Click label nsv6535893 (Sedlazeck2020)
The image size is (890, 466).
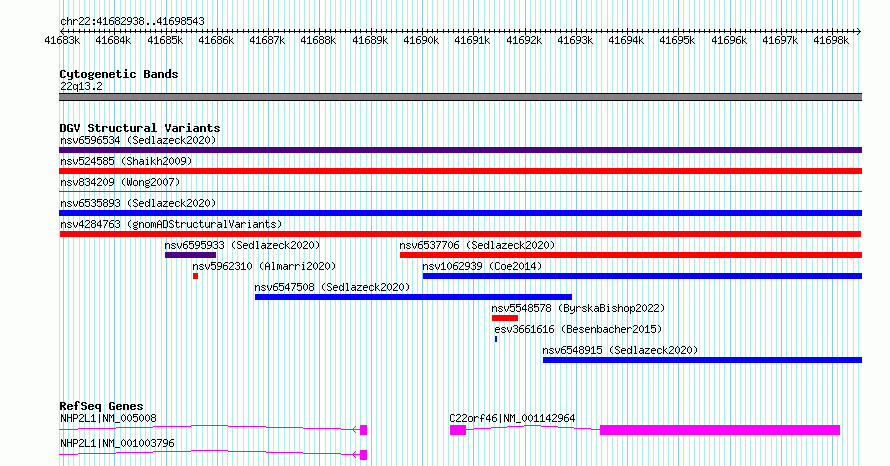point(138,203)
